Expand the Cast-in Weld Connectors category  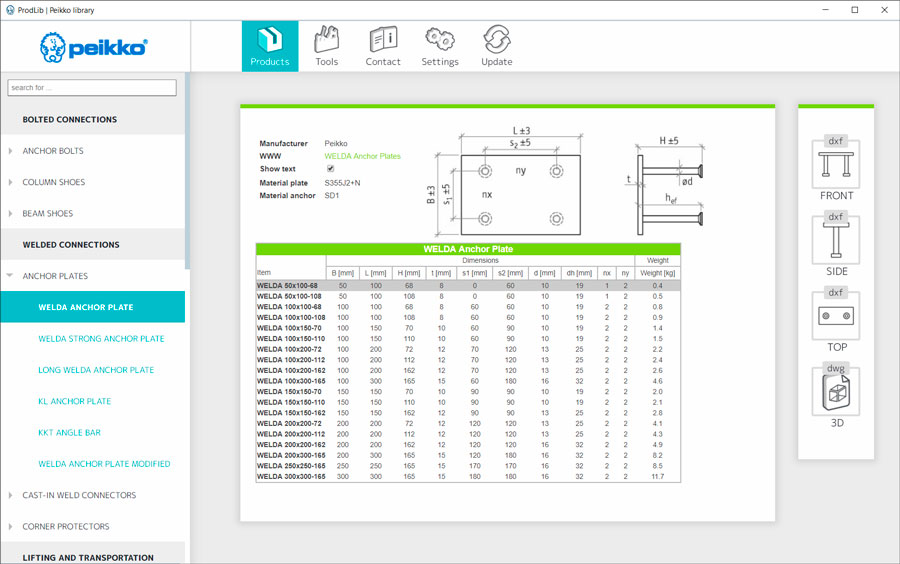pyautogui.click(x=11, y=495)
